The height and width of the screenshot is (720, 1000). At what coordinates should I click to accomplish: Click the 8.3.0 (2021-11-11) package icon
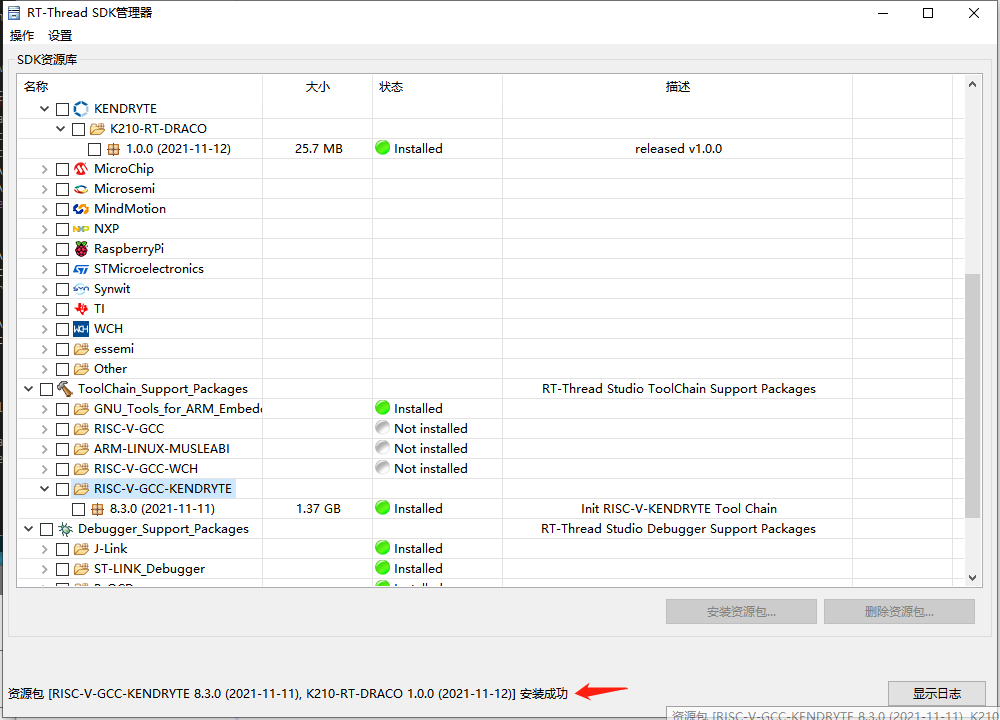tap(97, 509)
